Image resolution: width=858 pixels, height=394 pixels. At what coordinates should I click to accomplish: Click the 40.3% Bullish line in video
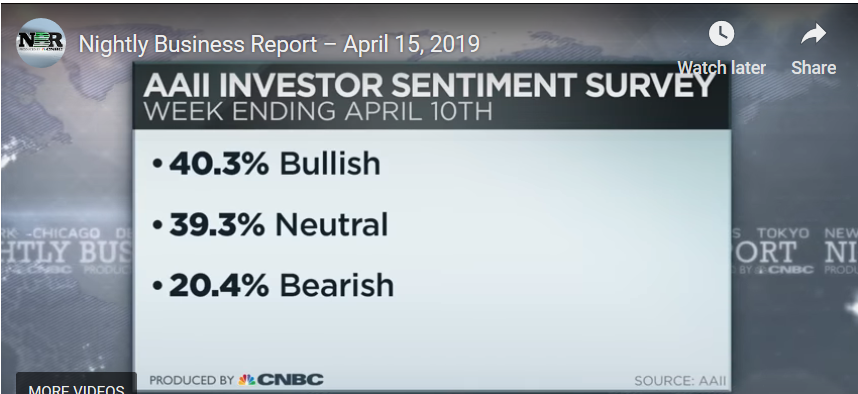[x=266, y=164]
